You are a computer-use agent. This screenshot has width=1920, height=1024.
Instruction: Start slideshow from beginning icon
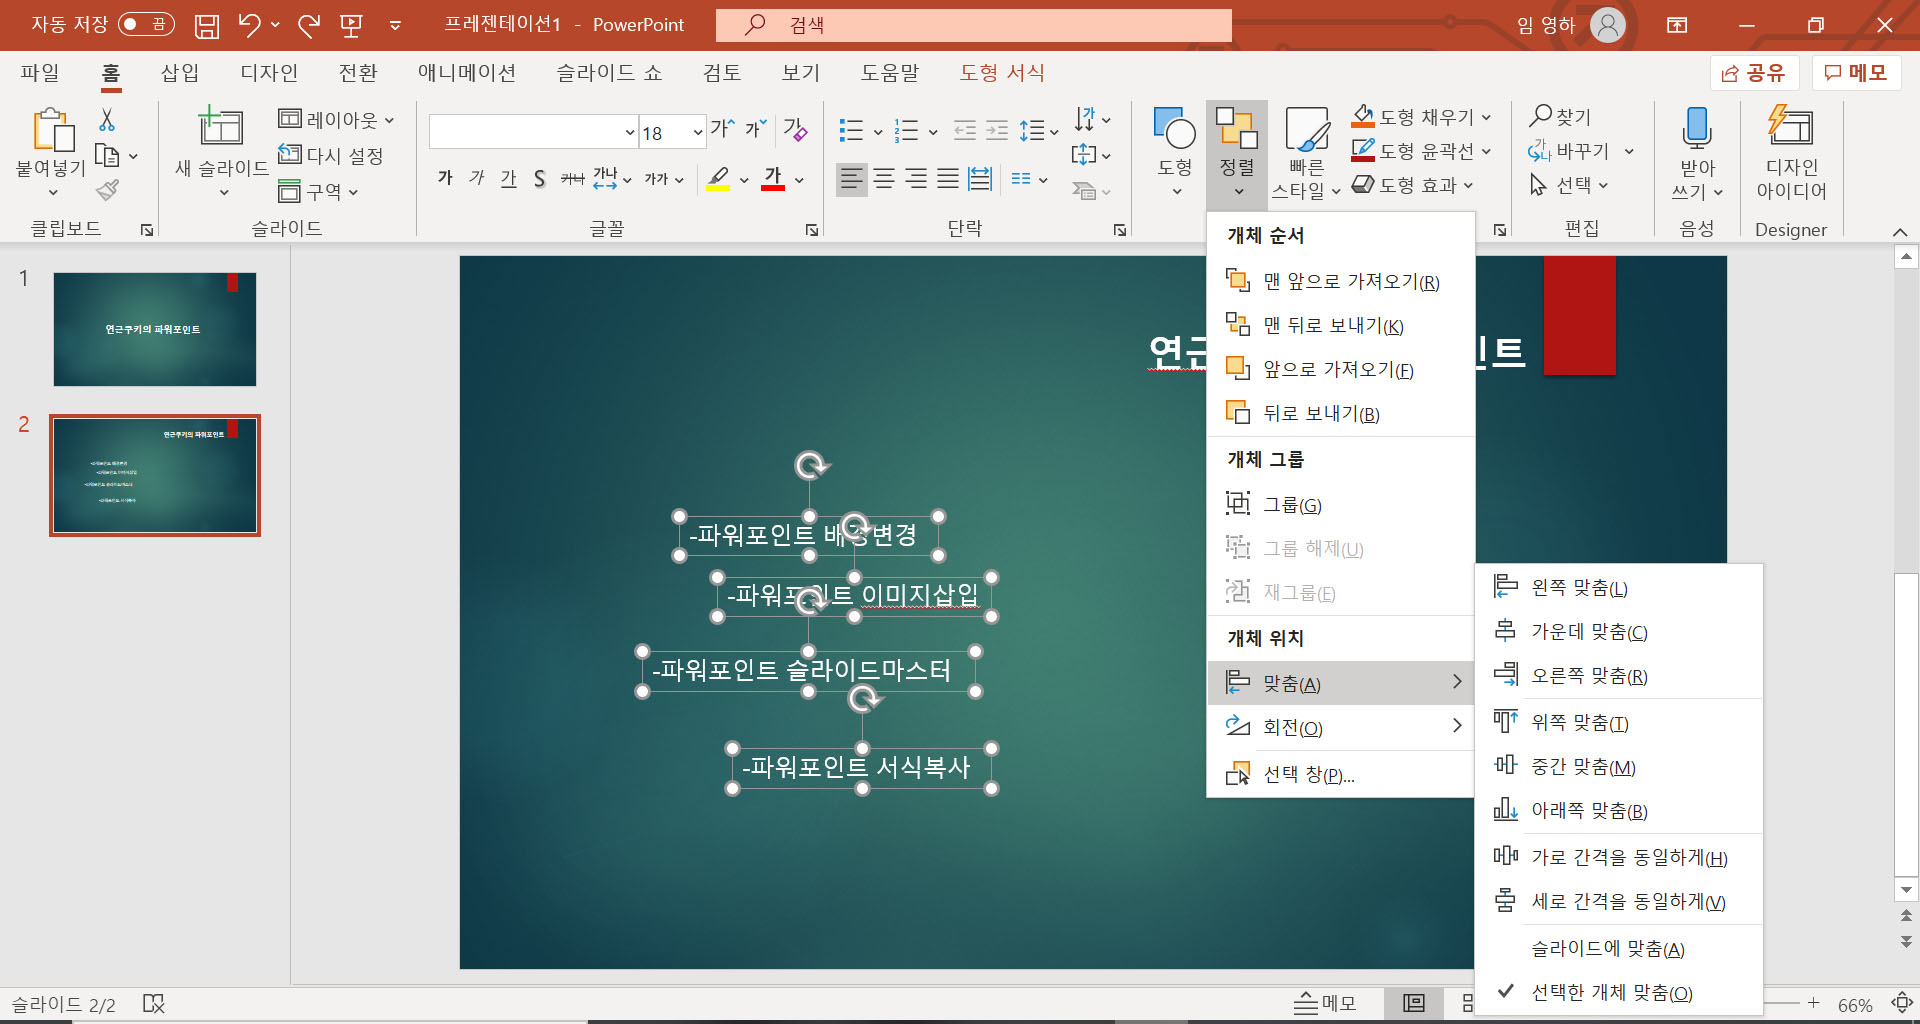(x=351, y=25)
